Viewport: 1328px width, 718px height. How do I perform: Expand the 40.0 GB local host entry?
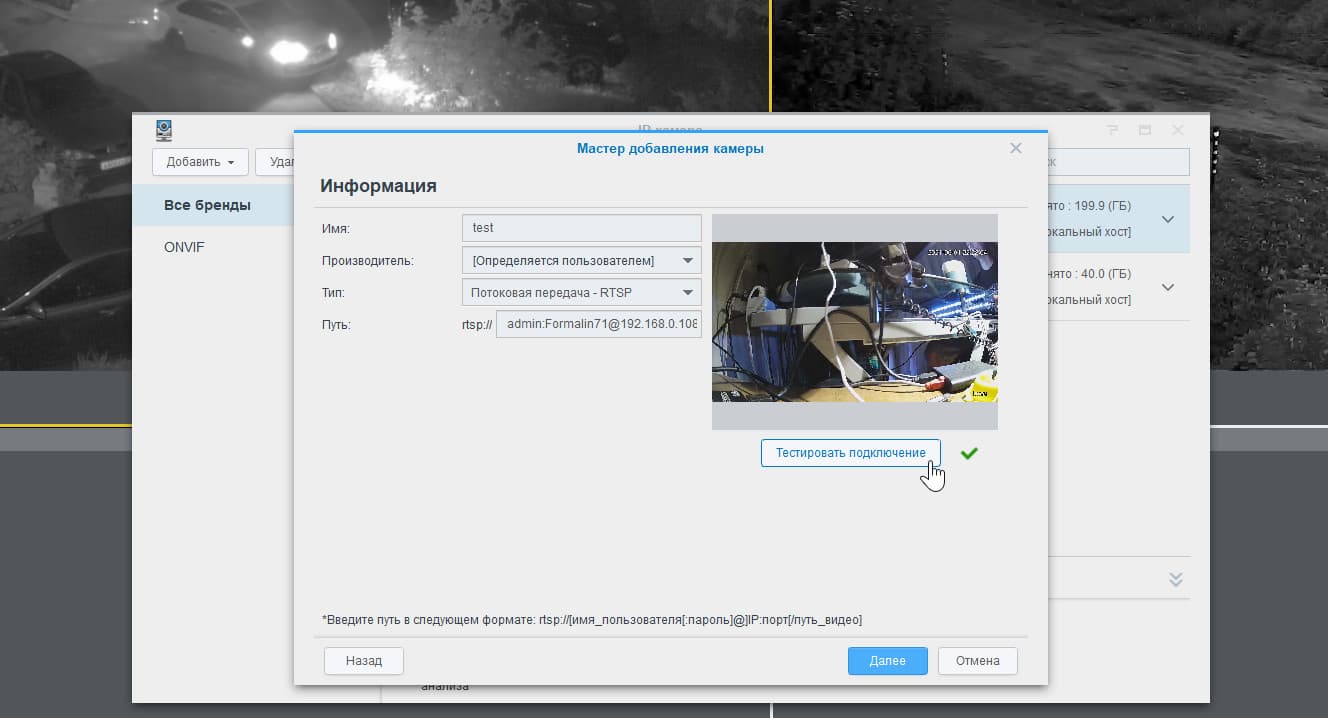tap(1167, 287)
